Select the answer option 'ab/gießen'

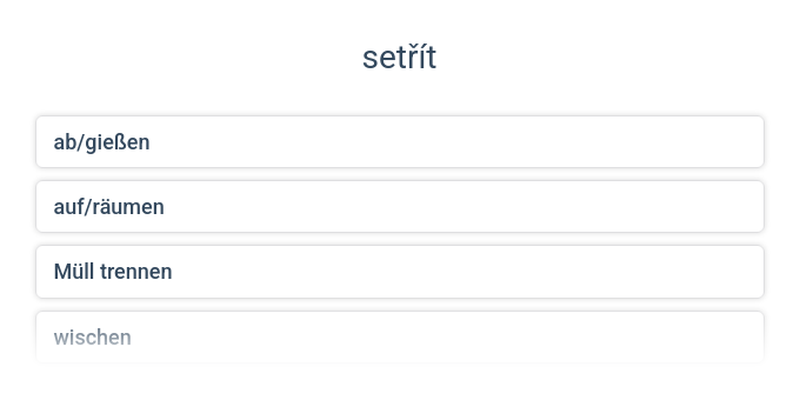pyautogui.click(x=400, y=142)
